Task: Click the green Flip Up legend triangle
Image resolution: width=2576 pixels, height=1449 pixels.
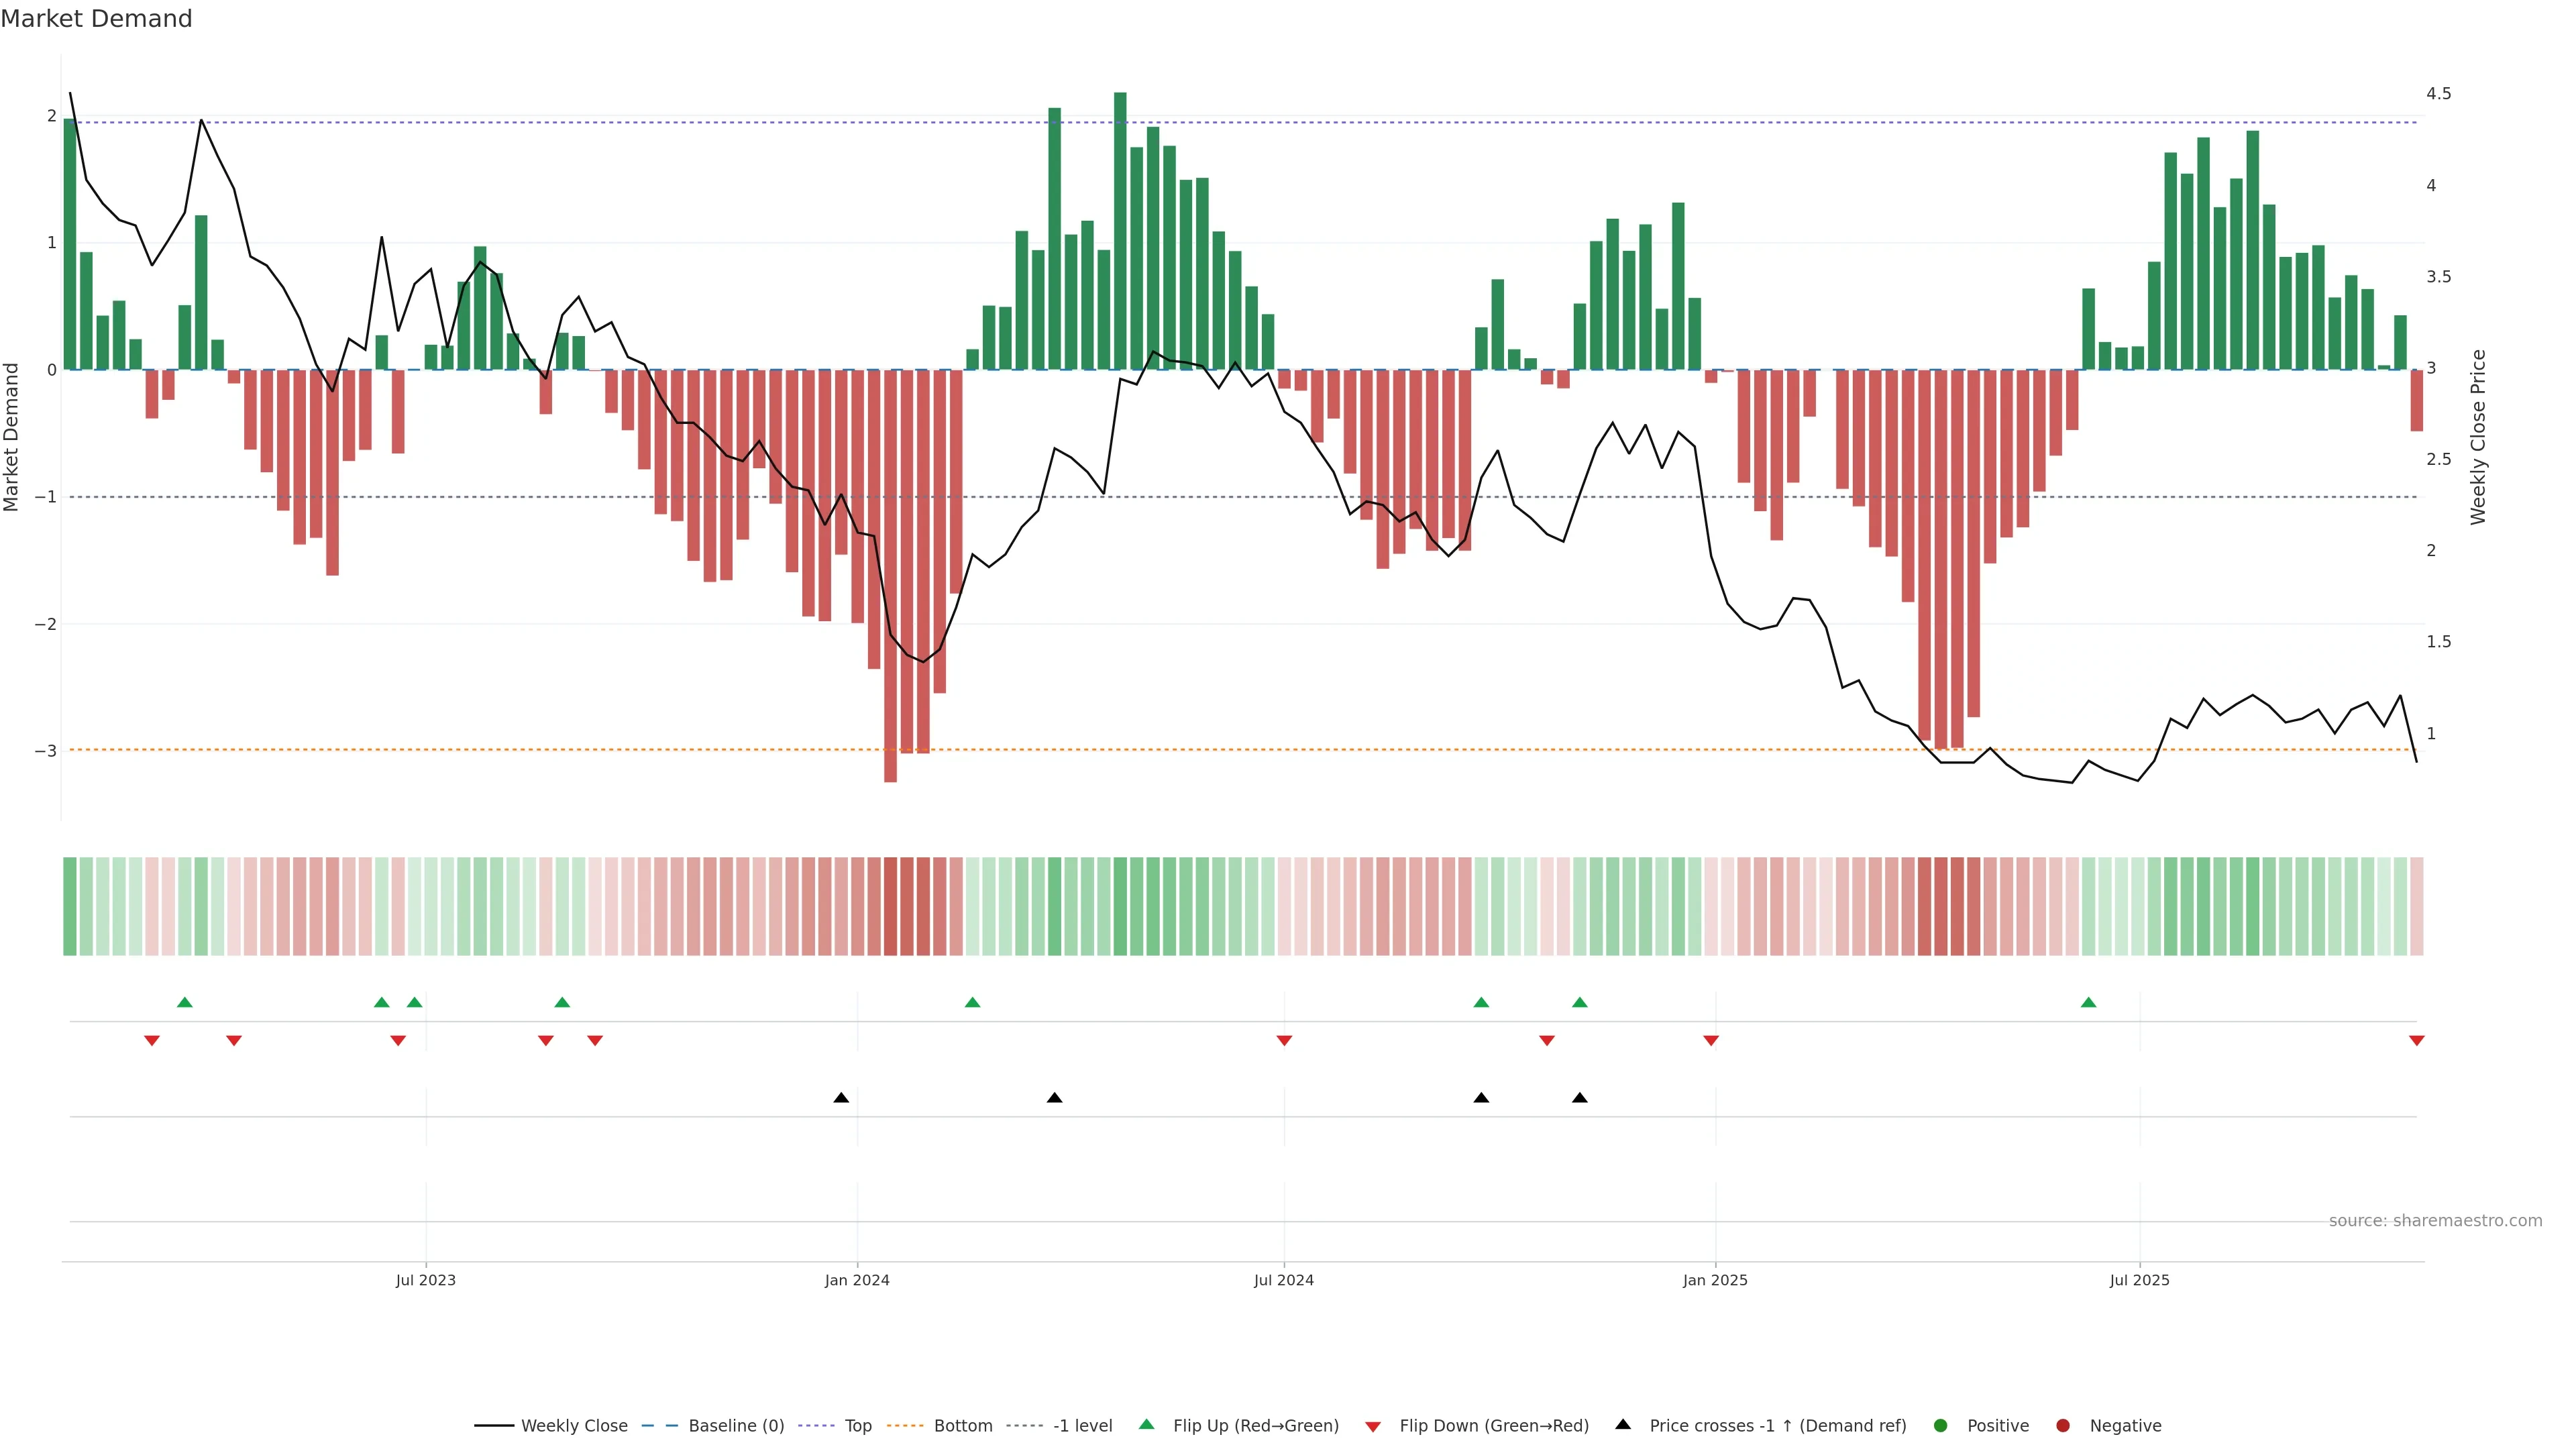Action: coord(1146,1424)
